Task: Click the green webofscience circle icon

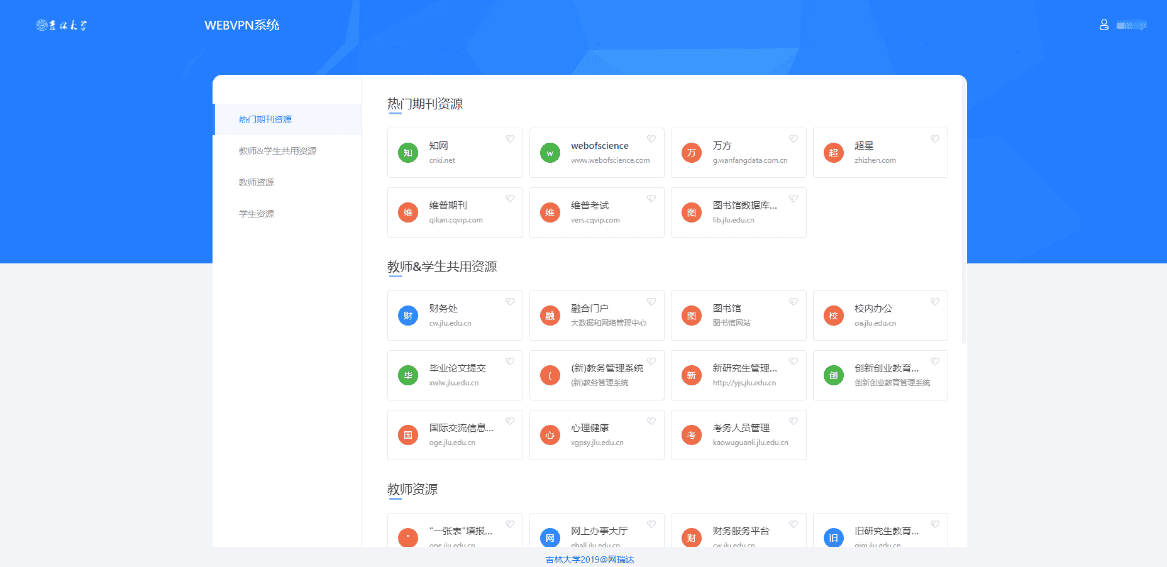Action: (x=550, y=153)
